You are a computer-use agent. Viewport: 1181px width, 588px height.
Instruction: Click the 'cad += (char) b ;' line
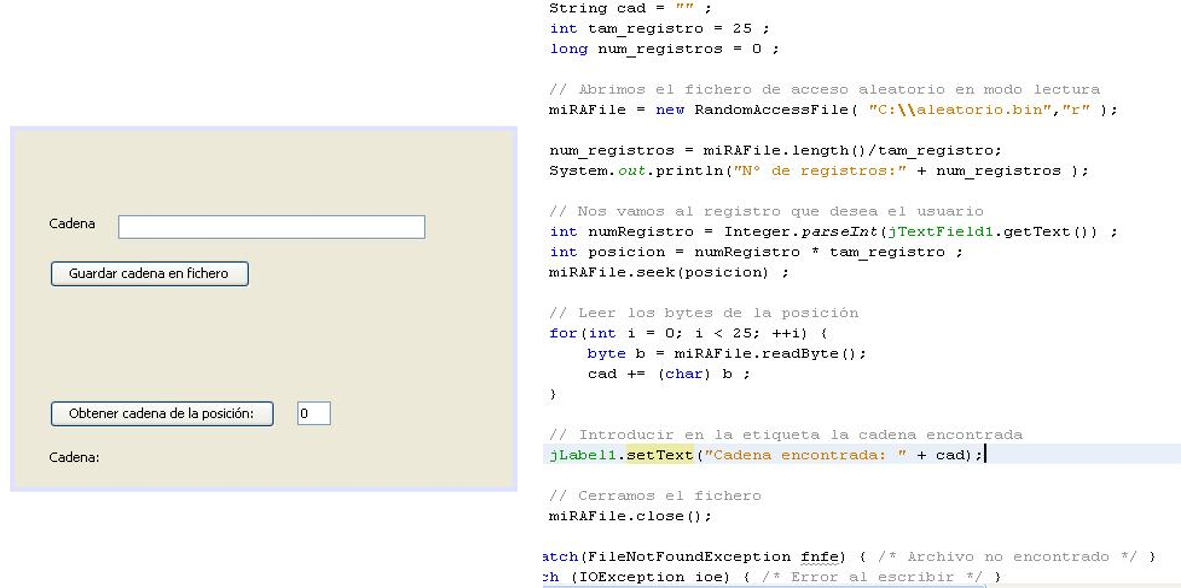[x=668, y=373]
